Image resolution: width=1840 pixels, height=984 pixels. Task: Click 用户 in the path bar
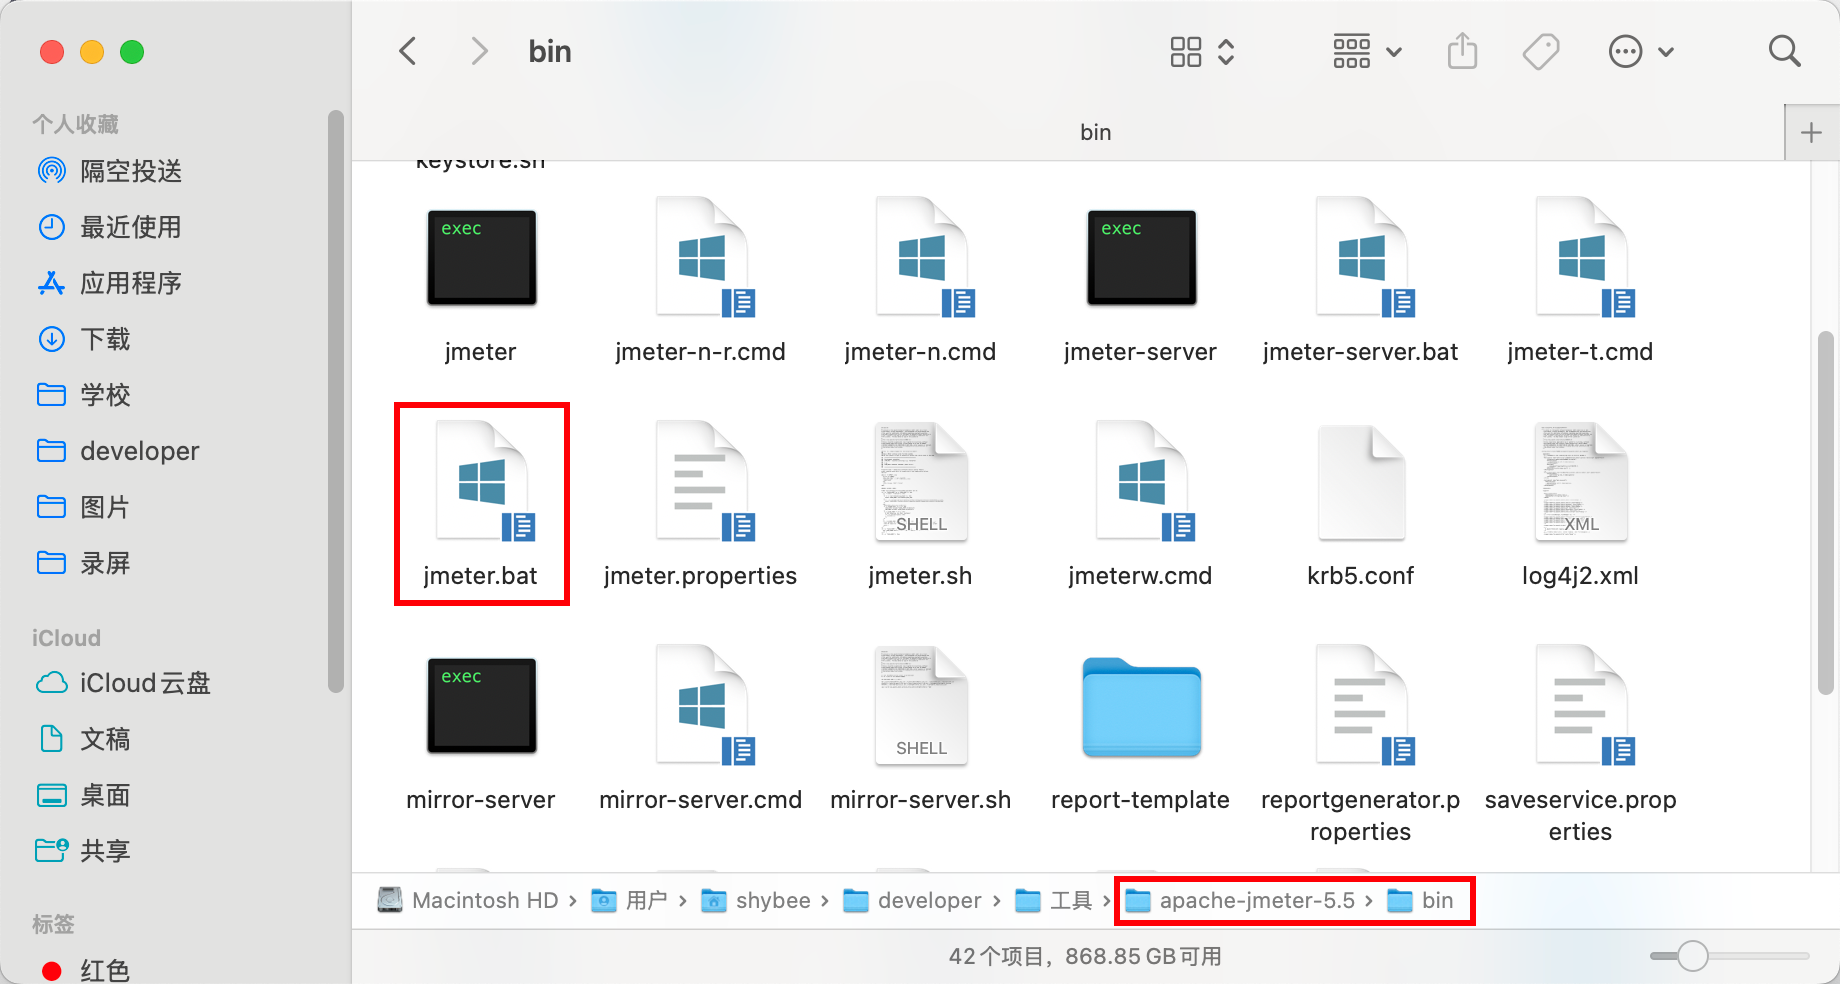tap(630, 900)
